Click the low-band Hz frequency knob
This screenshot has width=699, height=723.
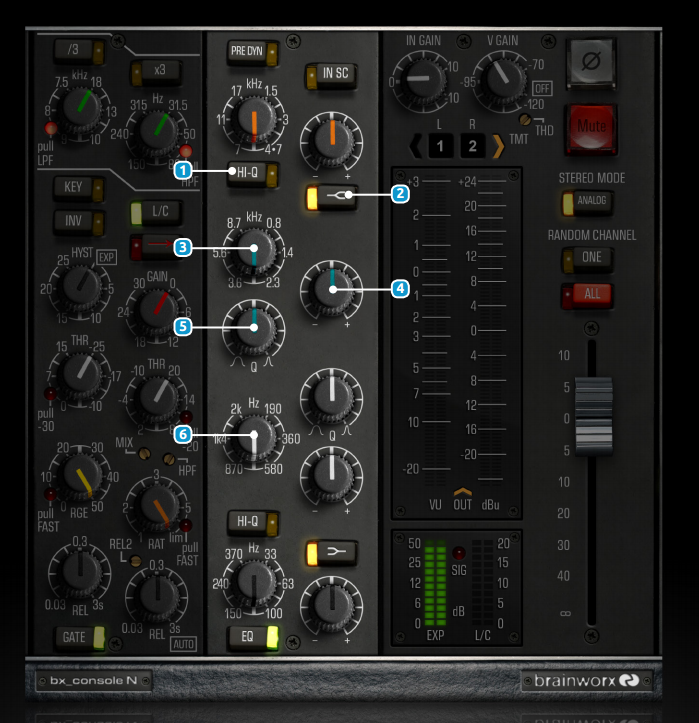pos(254,584)
